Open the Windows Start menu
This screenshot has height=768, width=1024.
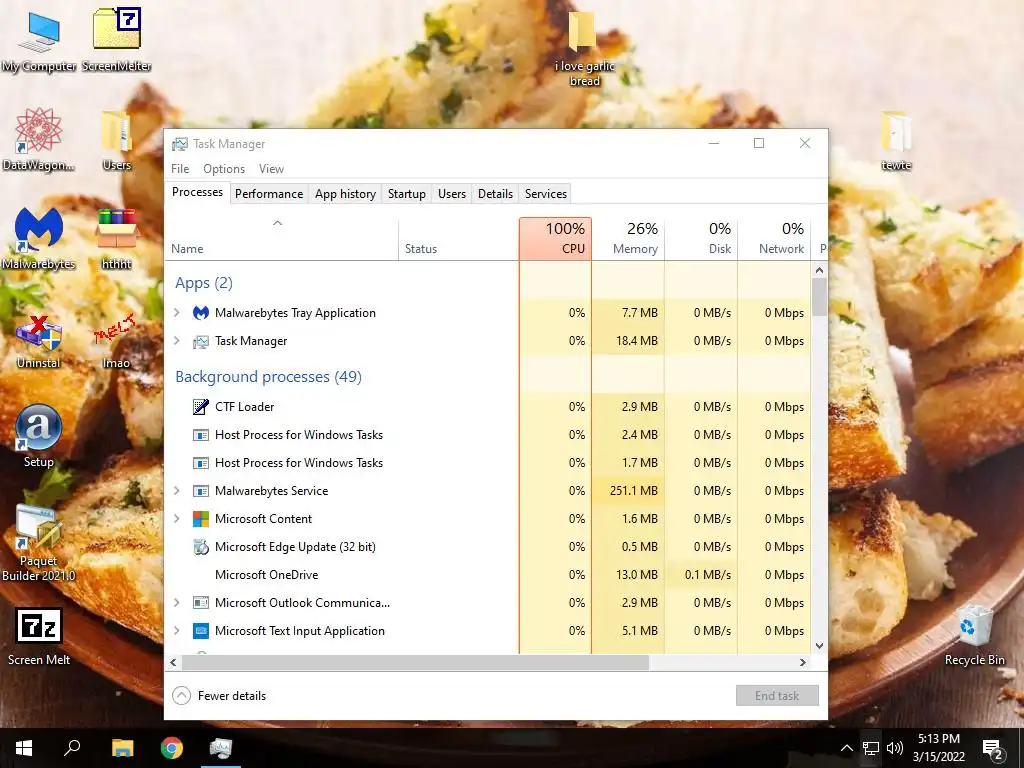(x=24, y=748)
